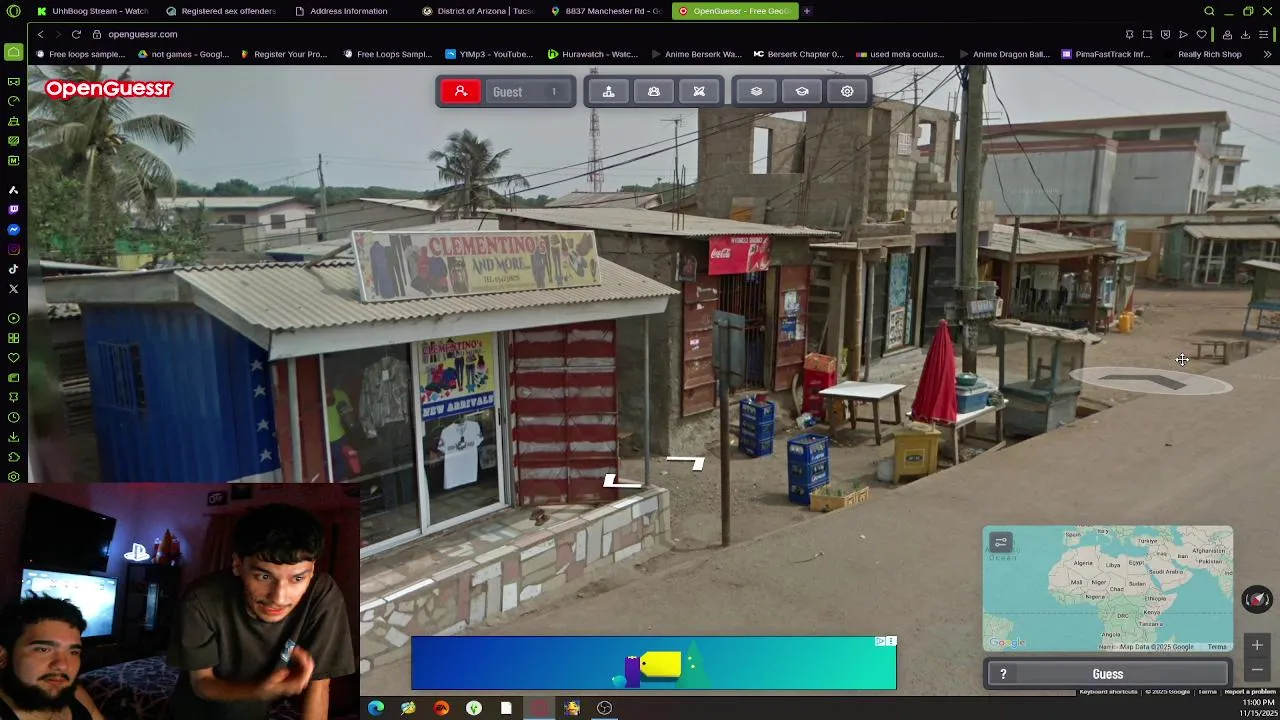
Task: Open the leaderboard podium icon
Action: [x=608, y=91]
